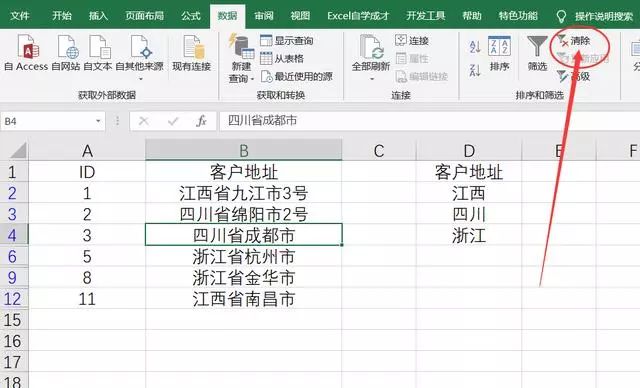Open the 特色功能 tab
The width and height of the screenshot is (640, 388).
[x=518, y=16]
